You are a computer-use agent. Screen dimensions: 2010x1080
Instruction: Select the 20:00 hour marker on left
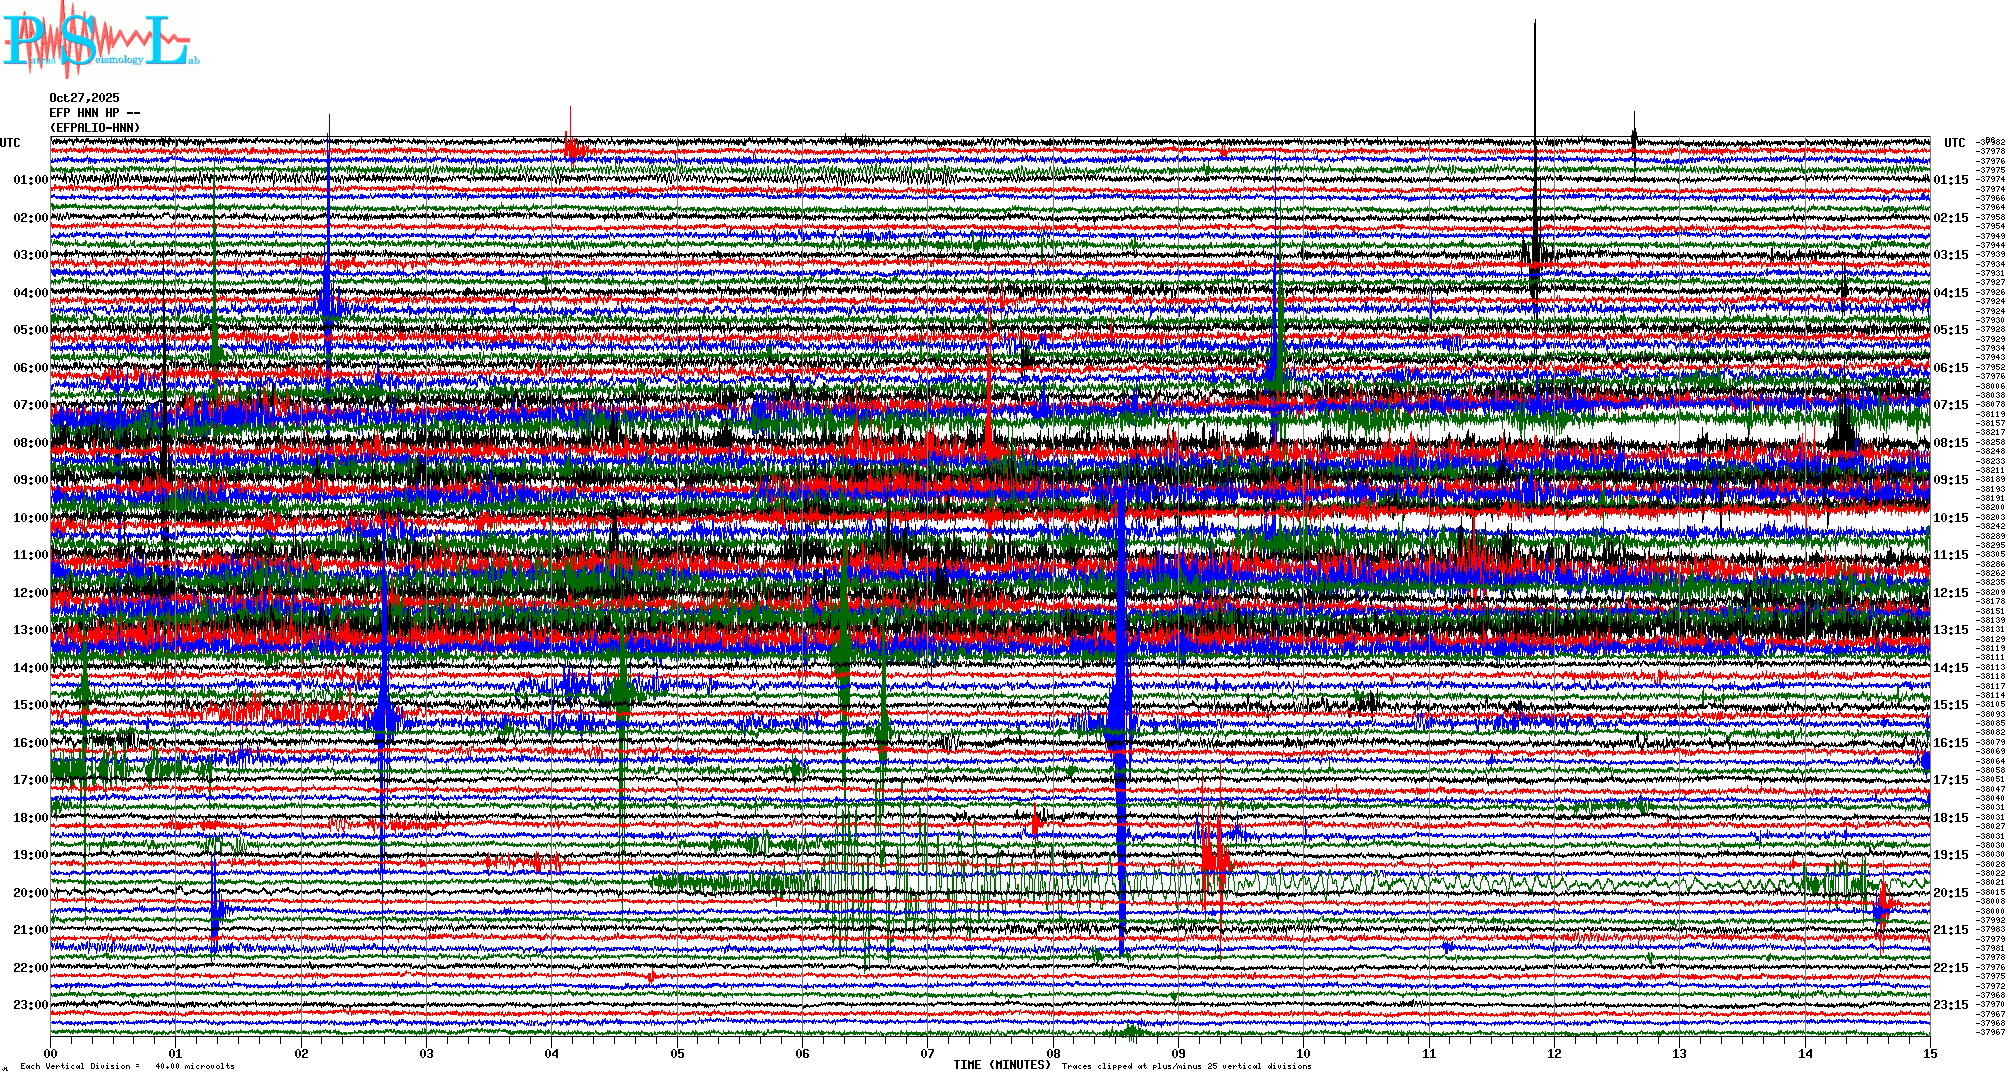pyautogui.click(x=30, y=893)
